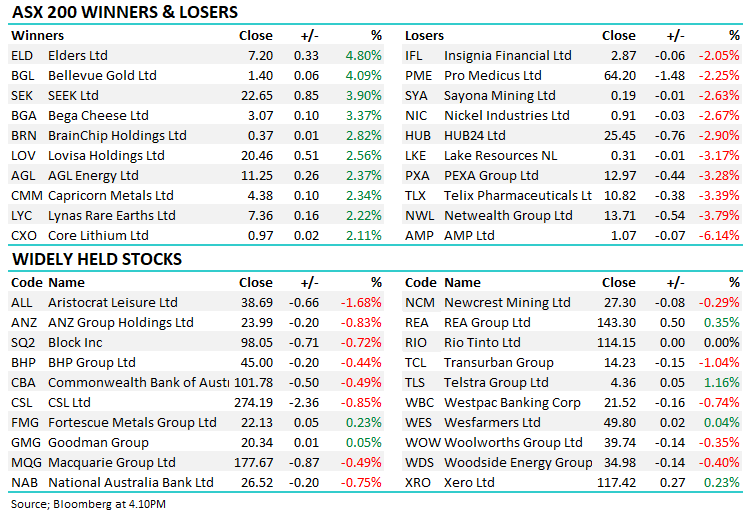Select the Pro Medicus Ltd close price
Image resolution: width=748 pixels, height=517 pixels.
click(618, 76)
